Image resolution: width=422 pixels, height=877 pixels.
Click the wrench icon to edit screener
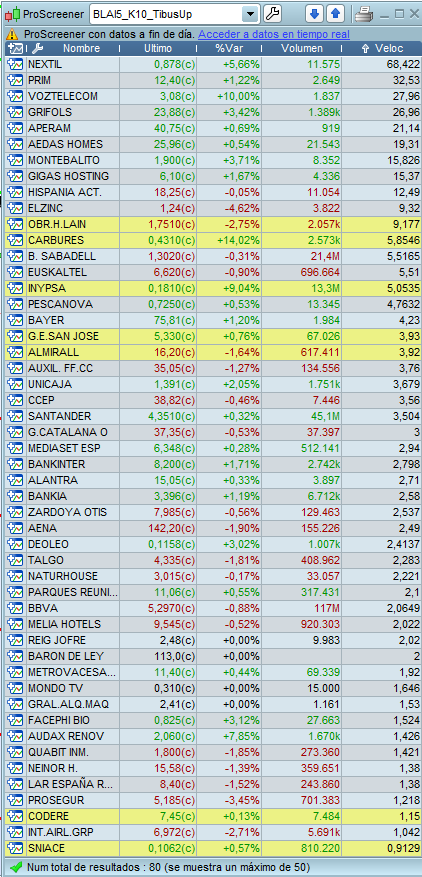pos(272,14)
